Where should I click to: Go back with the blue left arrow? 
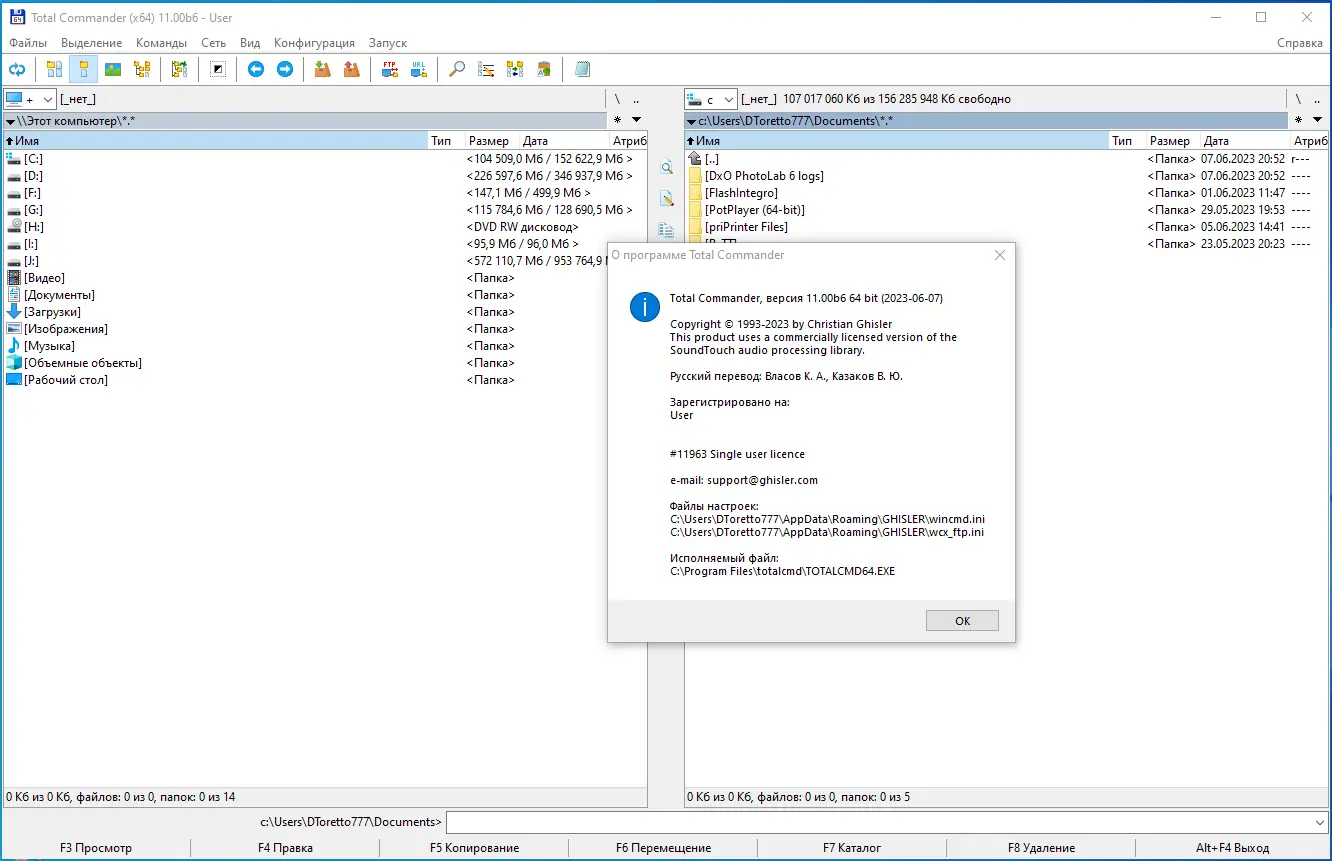coord(256,69)
